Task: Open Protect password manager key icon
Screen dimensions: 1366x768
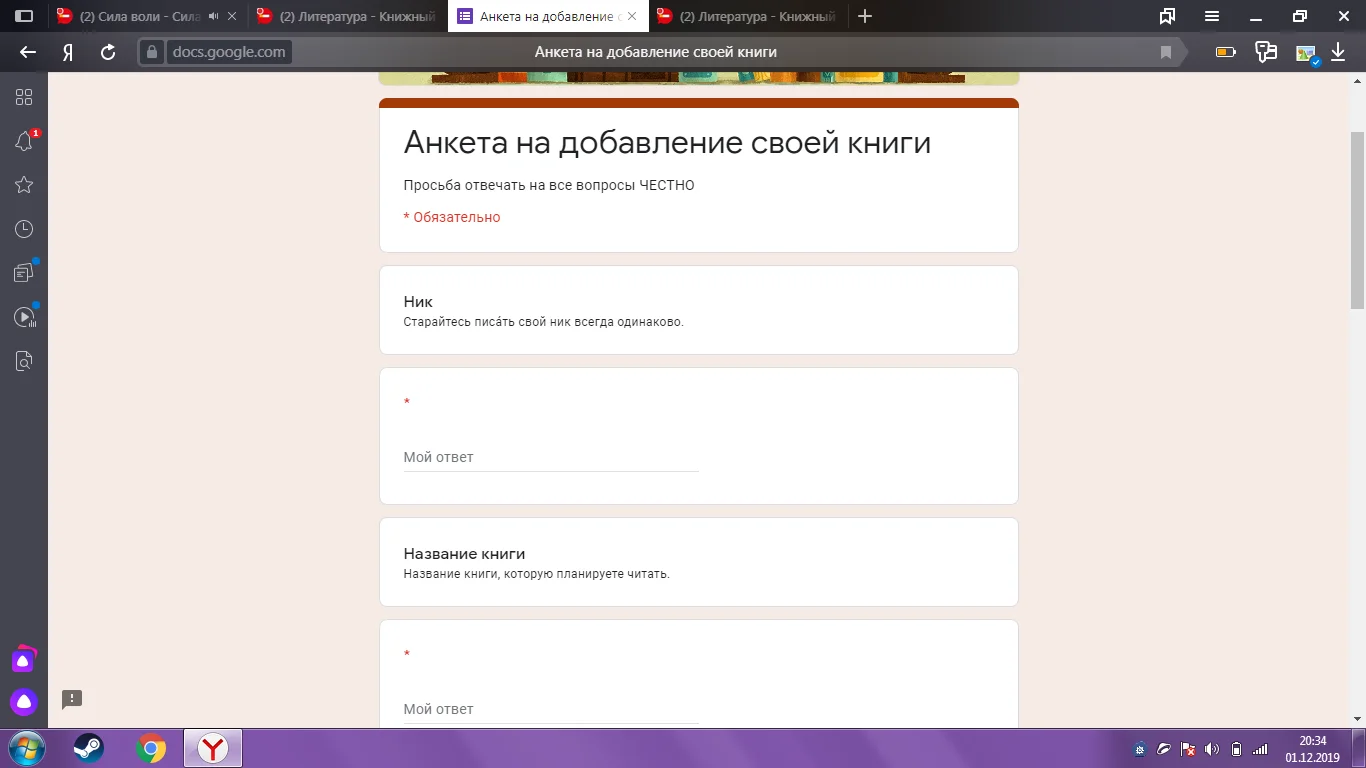Action: point(1266,51)
